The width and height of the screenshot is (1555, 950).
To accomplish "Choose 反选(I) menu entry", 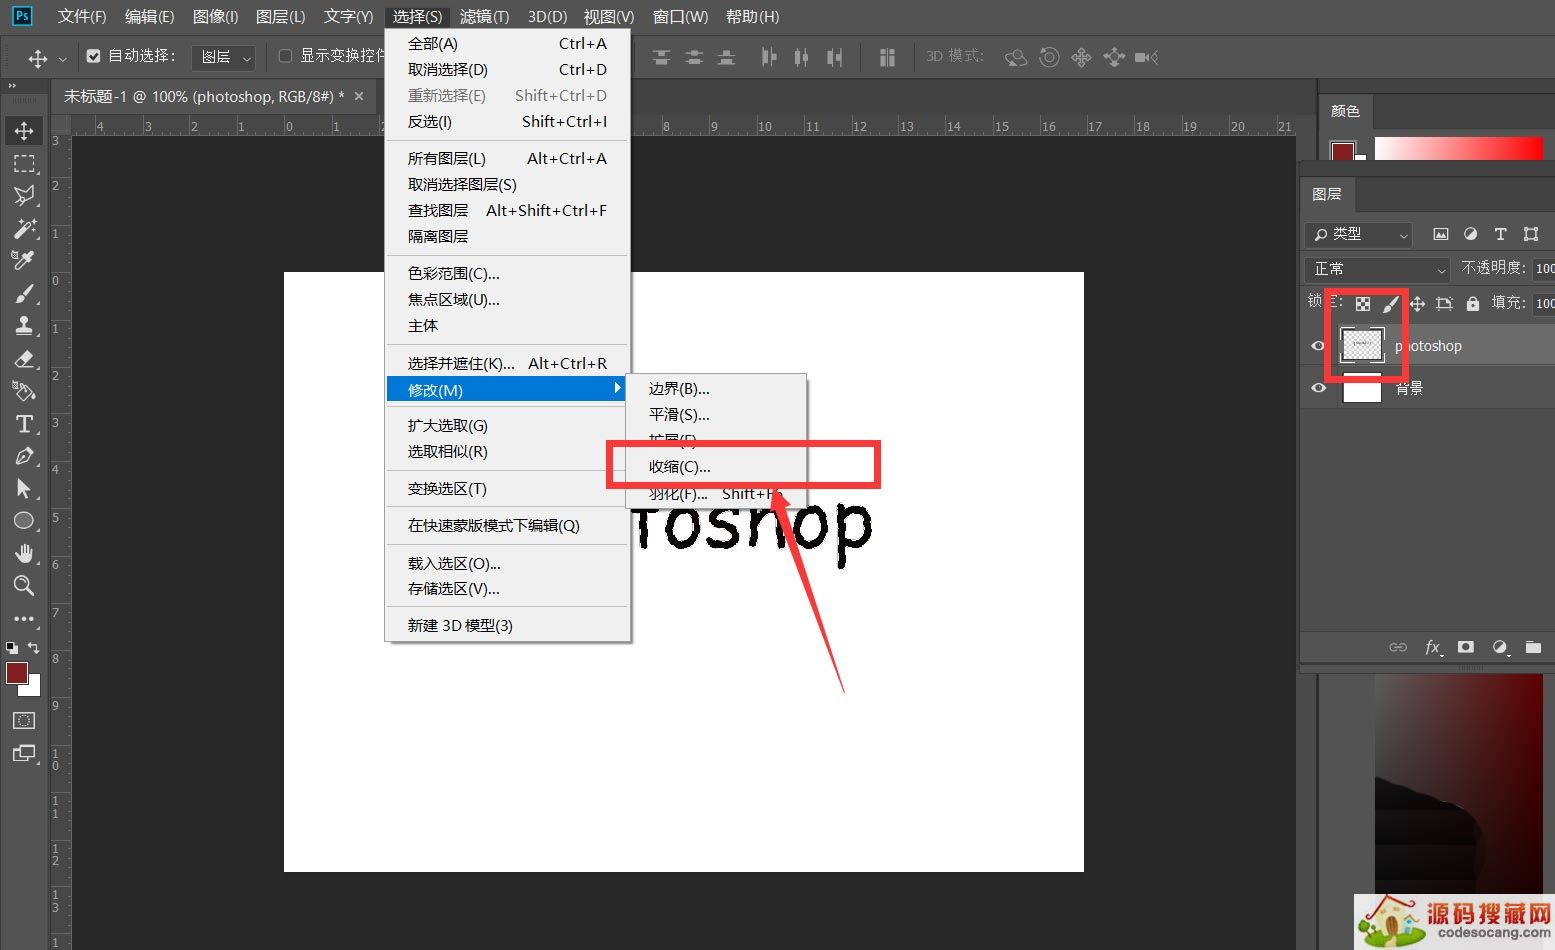I will [508, 121].
